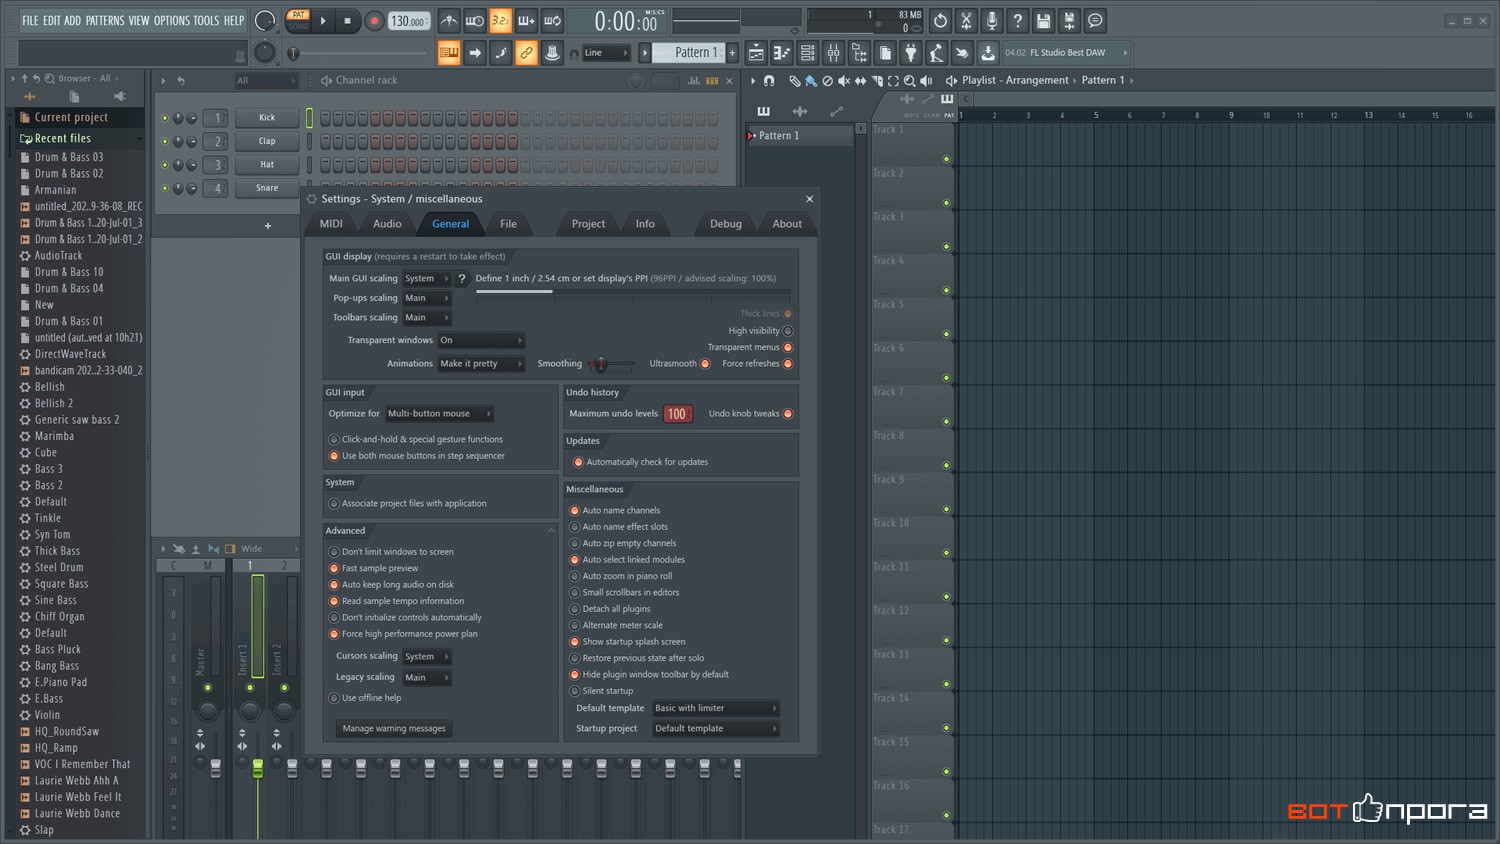Switch to the File settings tab
Viewport: 1500px width, 844px height.
[x=508, y=224]
